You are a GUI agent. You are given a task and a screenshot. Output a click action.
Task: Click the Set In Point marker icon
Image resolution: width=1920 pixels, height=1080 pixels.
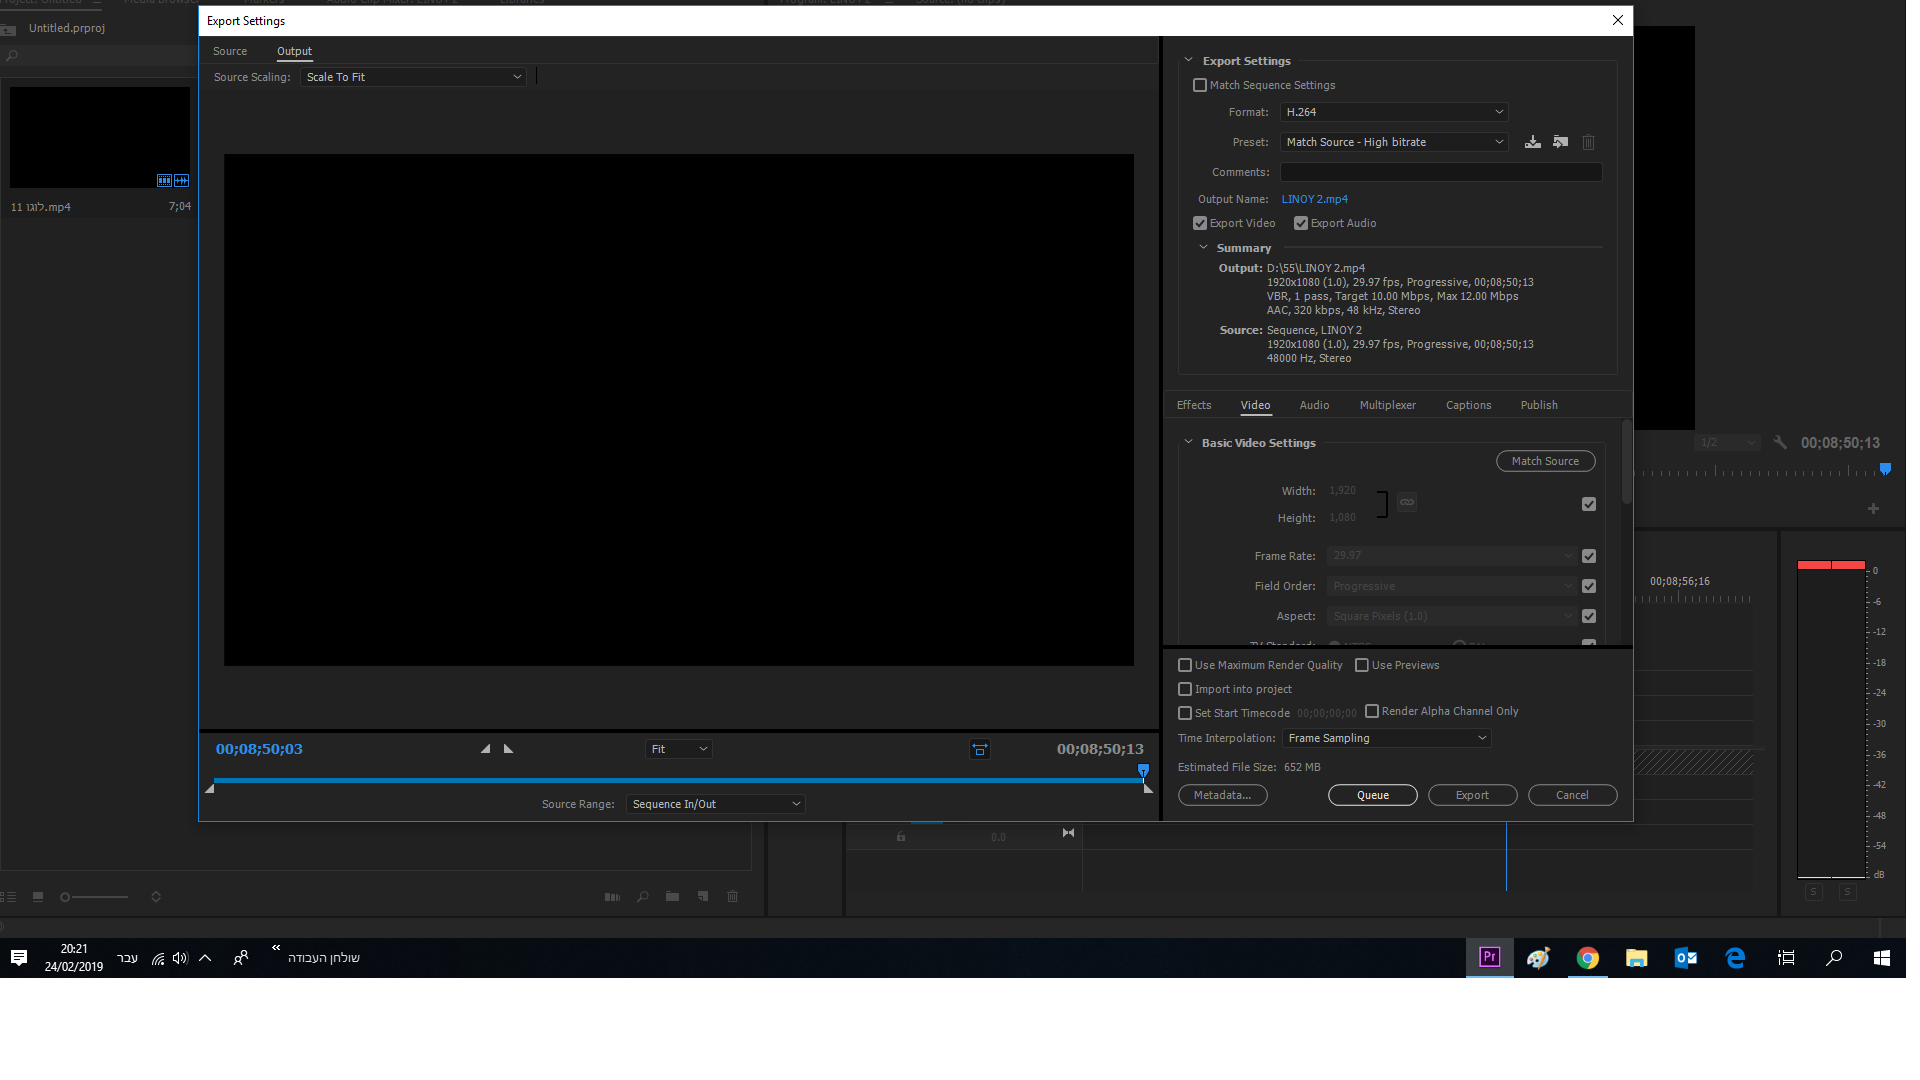[486, 749]
